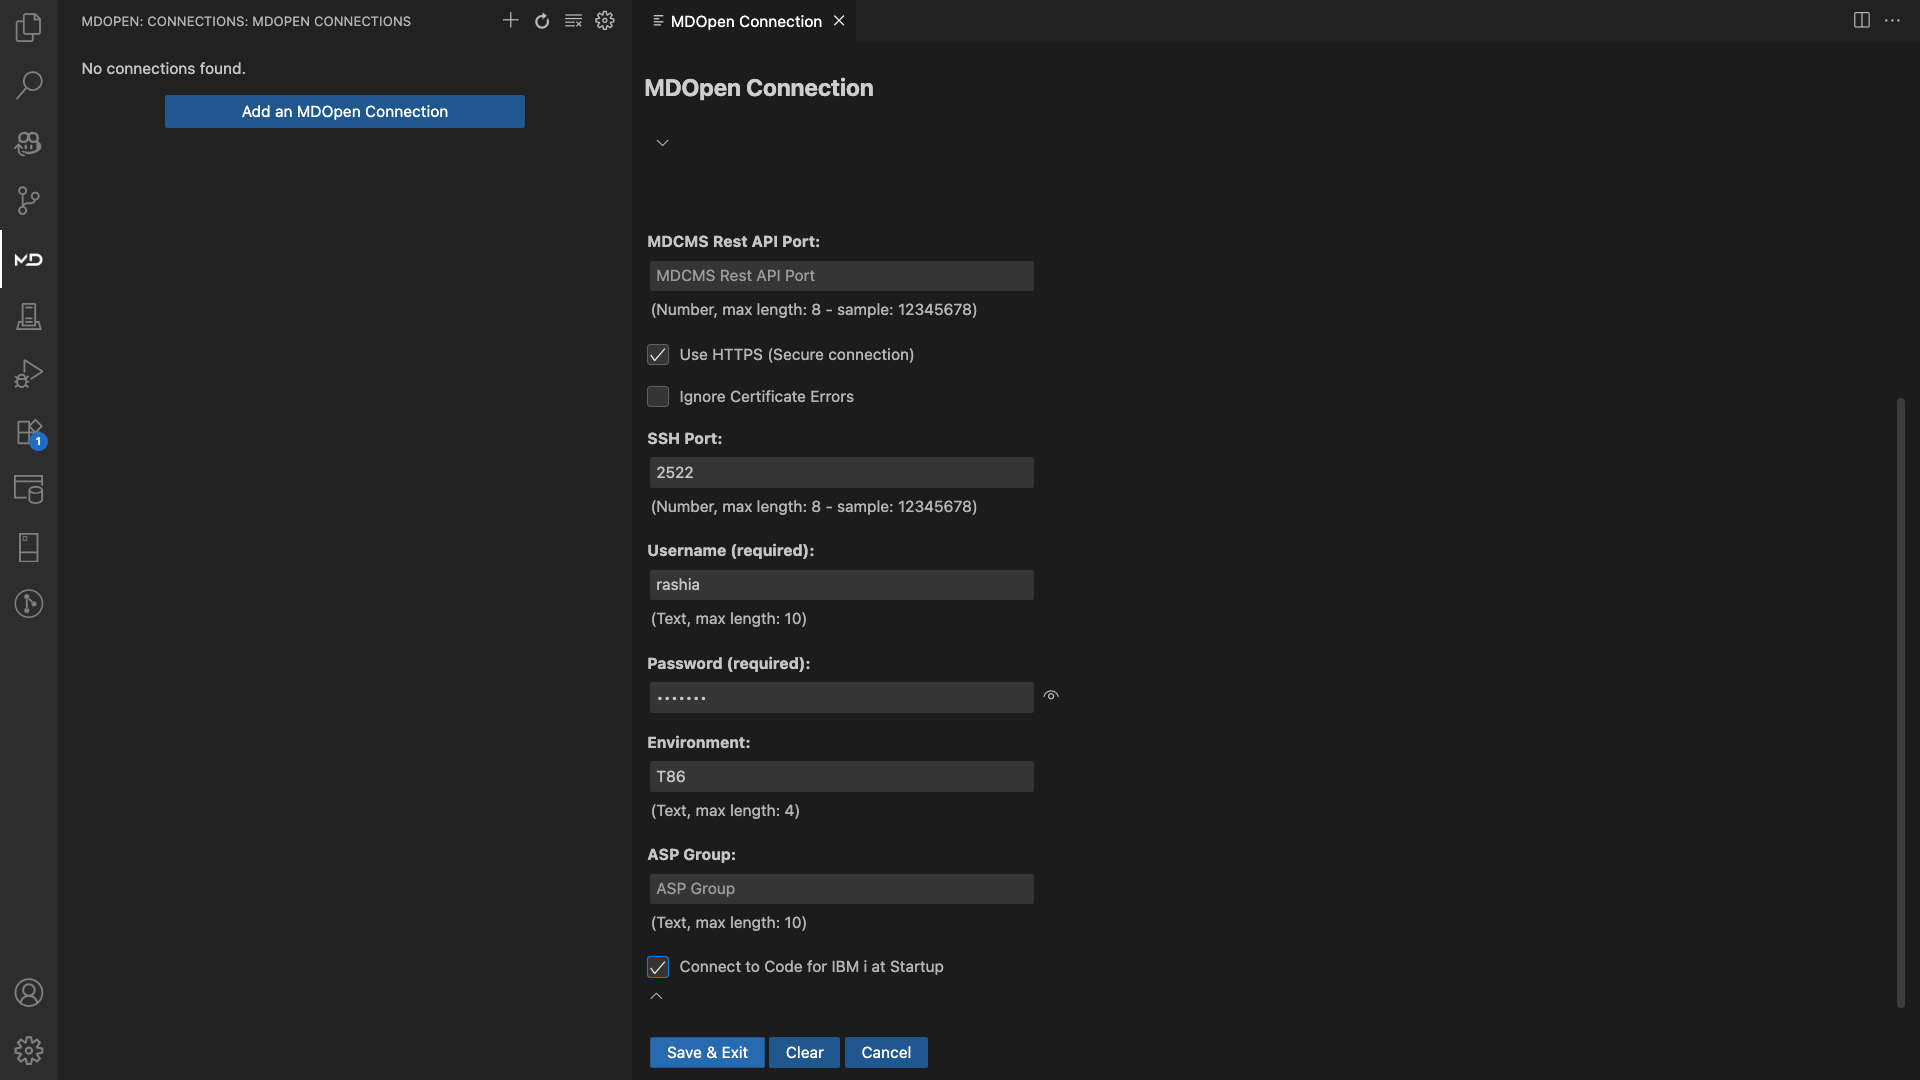Show the password with the eye icon
This screenshot has width=1920, height=1080.
(1051, 696)
